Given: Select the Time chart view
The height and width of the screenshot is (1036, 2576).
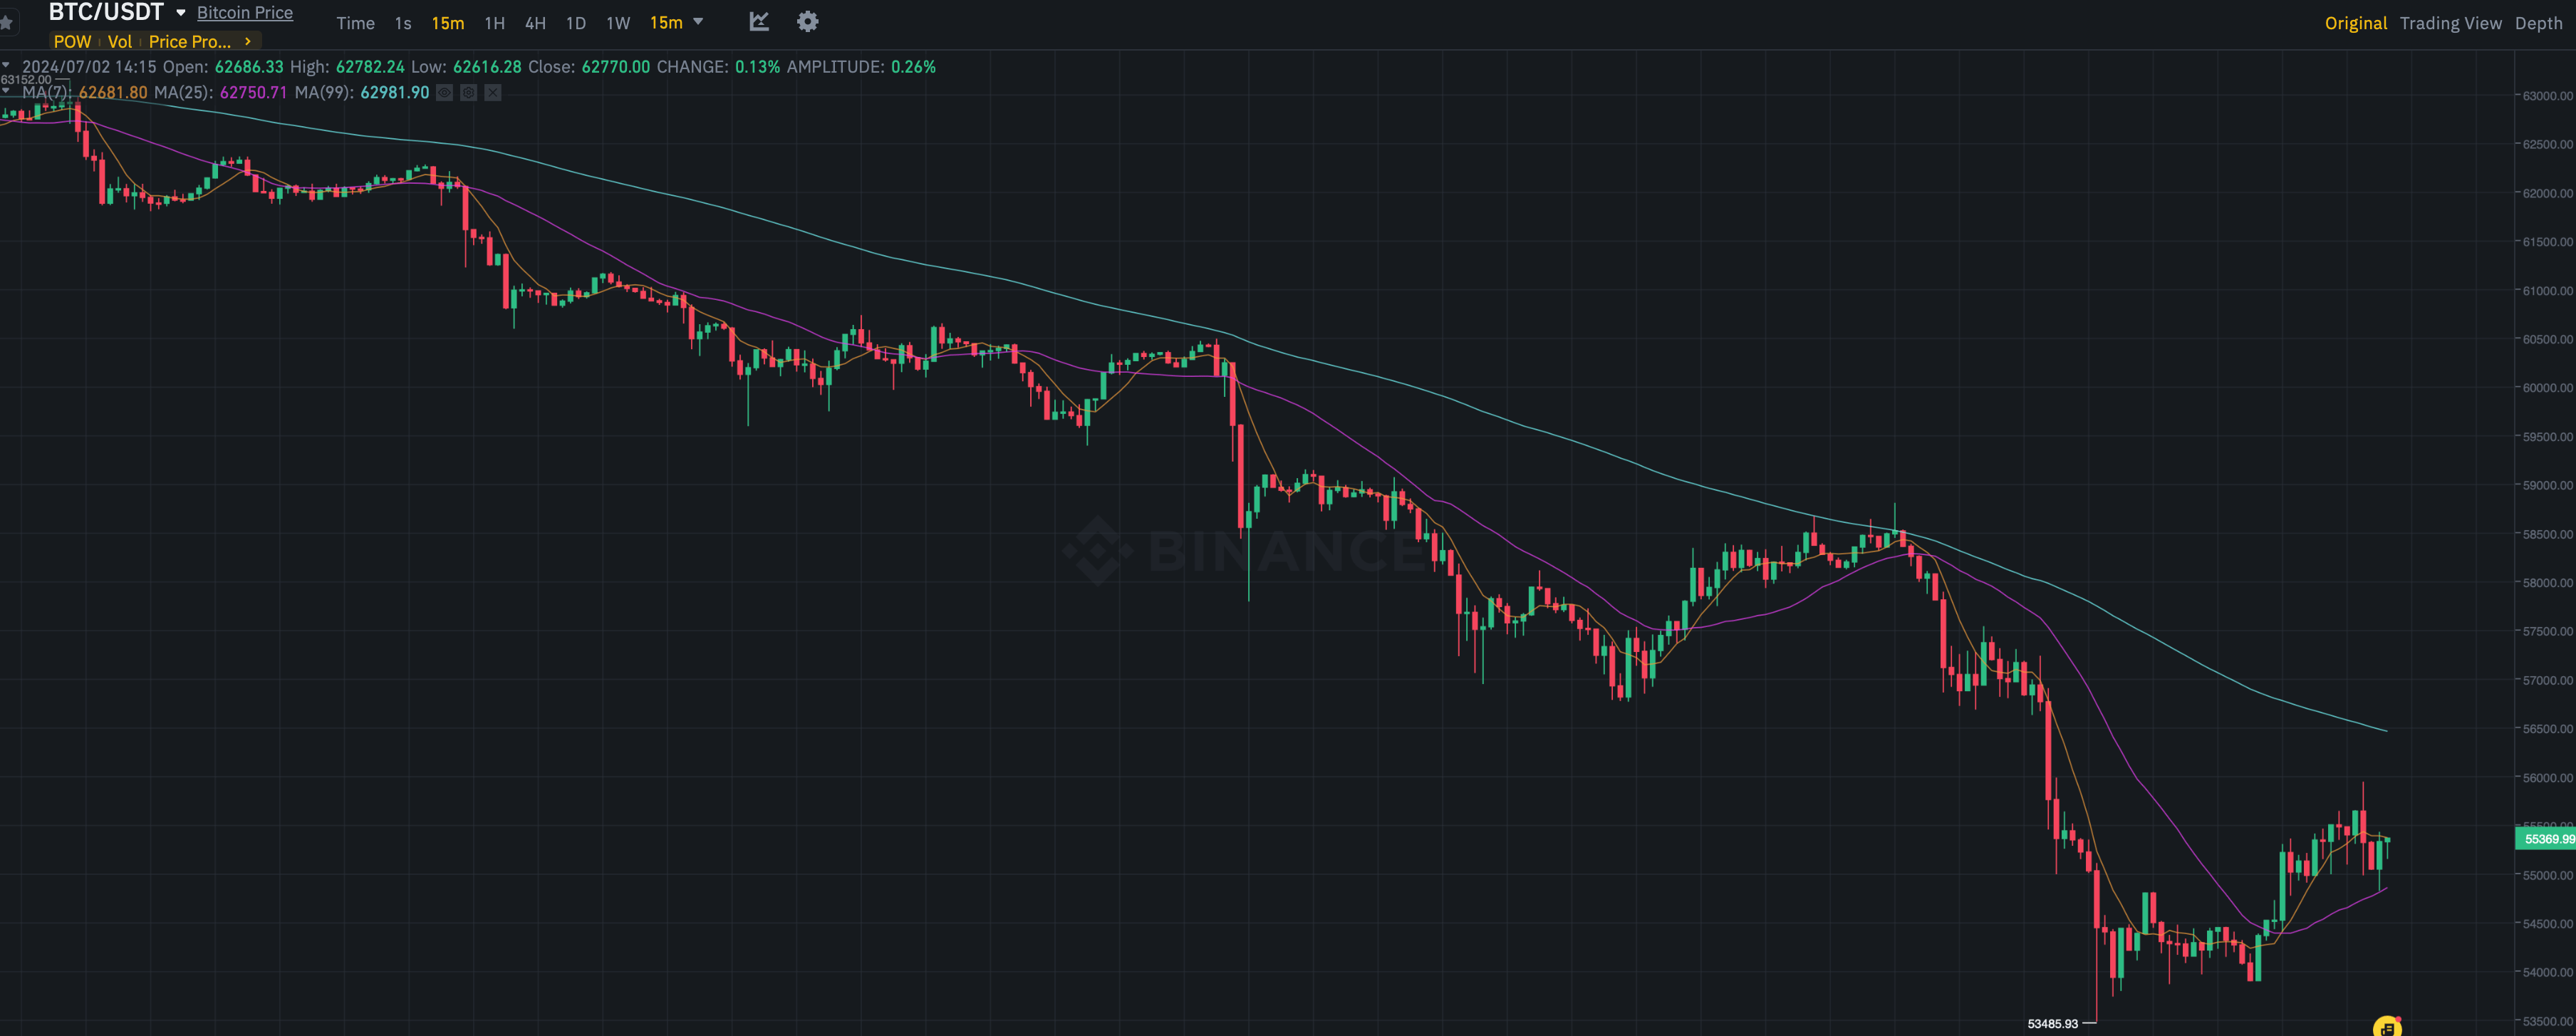Looking at the screenshot, I should click(355, 23).
